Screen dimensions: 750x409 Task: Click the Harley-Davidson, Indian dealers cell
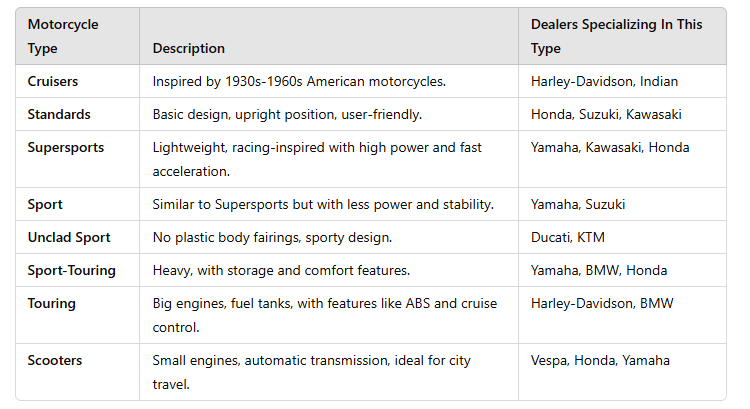[604, 81]
